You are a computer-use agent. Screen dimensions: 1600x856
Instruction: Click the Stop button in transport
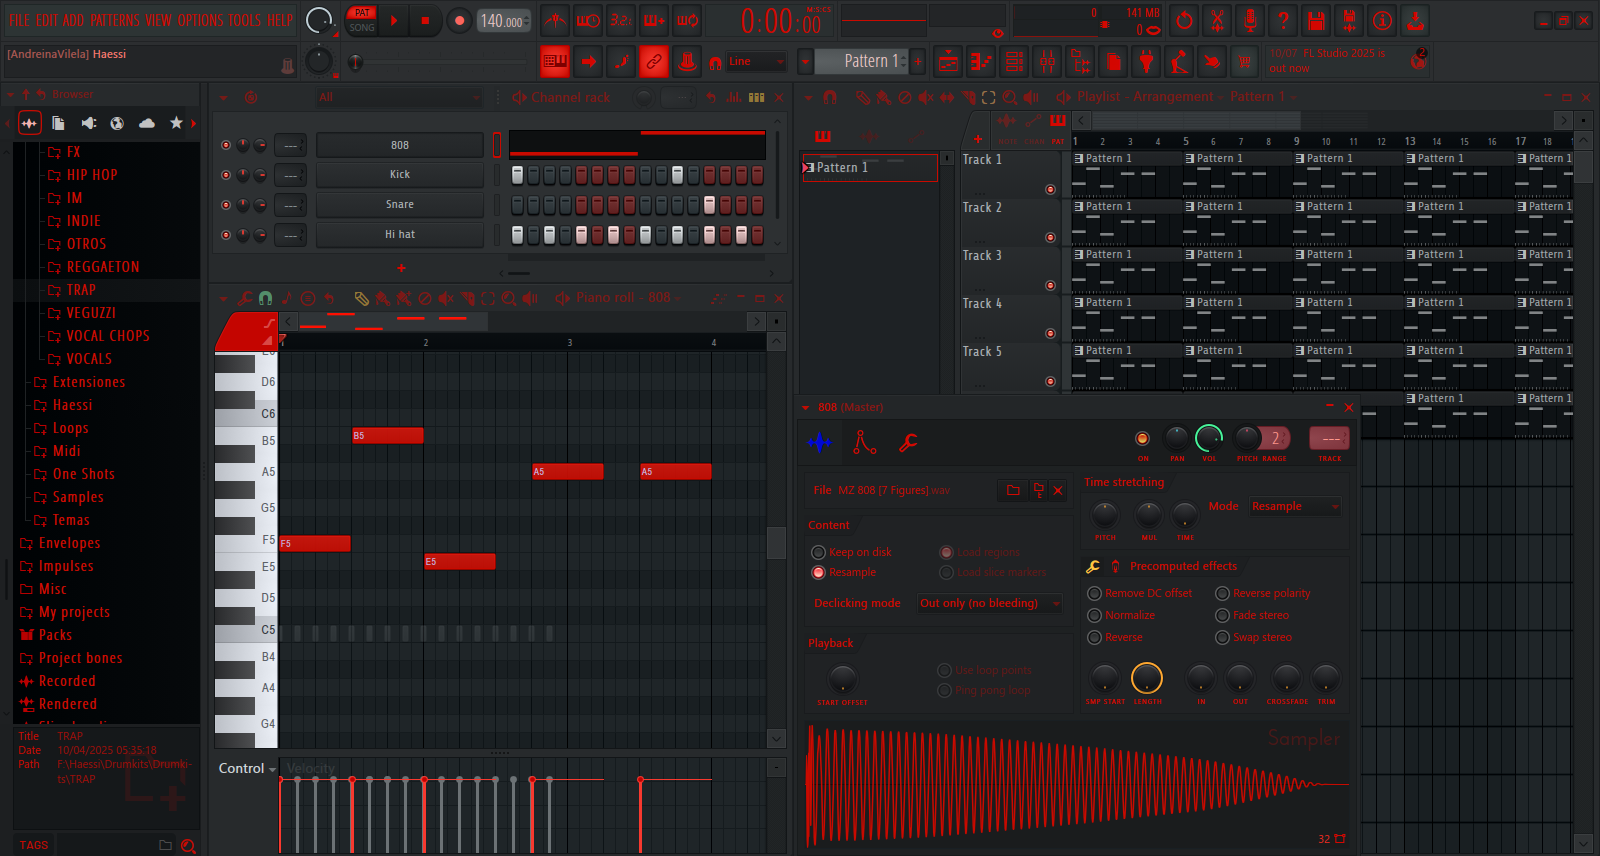click(425, 20)
